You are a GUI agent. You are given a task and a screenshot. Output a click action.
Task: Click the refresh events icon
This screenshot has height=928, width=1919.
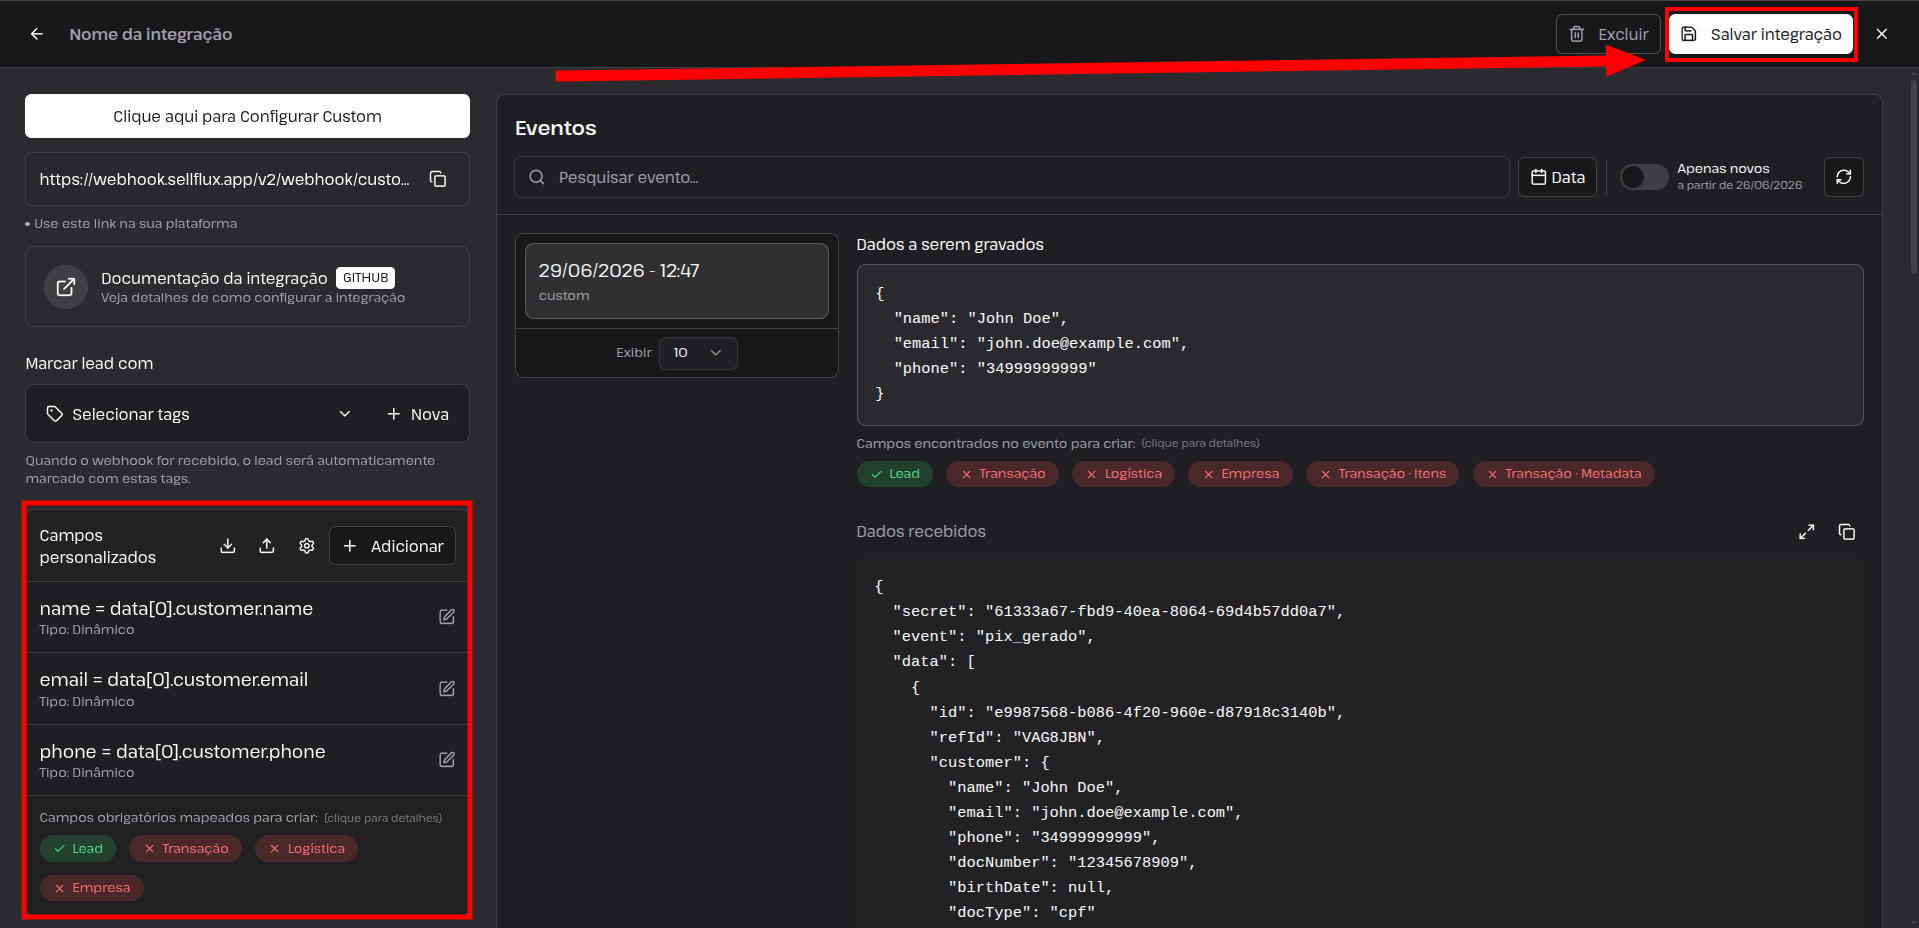(x=1843, y=177)
